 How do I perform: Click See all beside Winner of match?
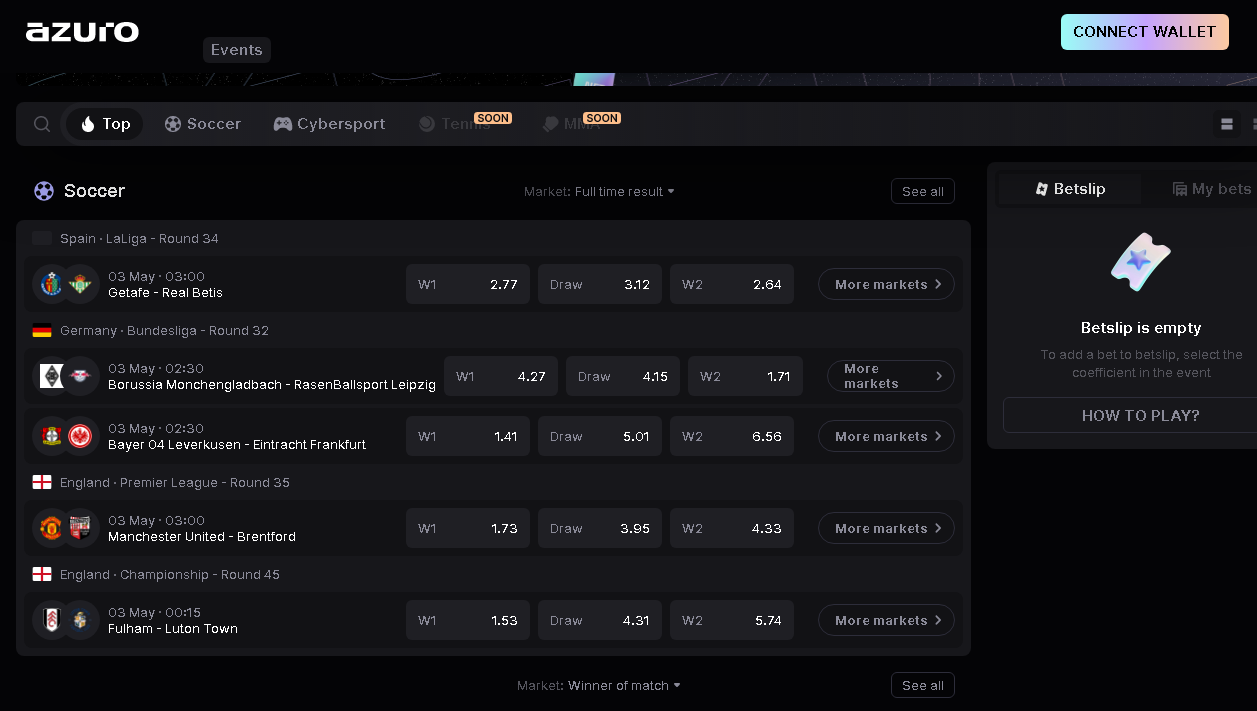coord(922,685)
